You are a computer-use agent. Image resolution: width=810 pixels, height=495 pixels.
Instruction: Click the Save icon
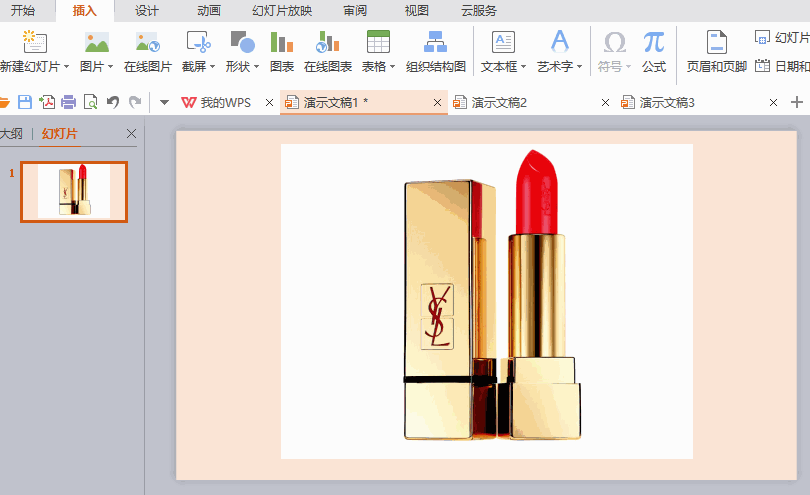coord(25,102)
